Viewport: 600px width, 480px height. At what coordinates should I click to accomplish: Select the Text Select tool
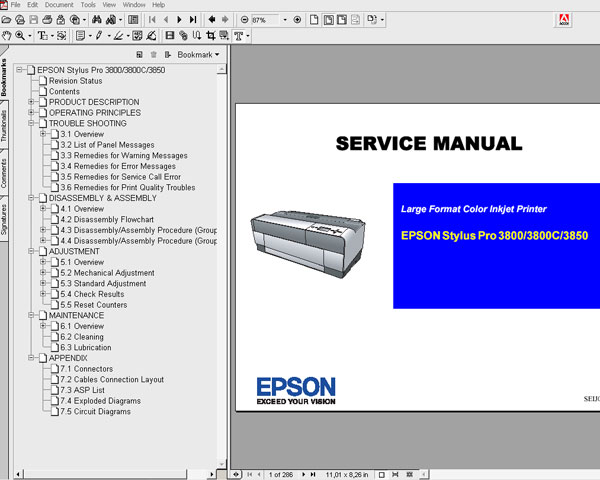coord(42,36)
